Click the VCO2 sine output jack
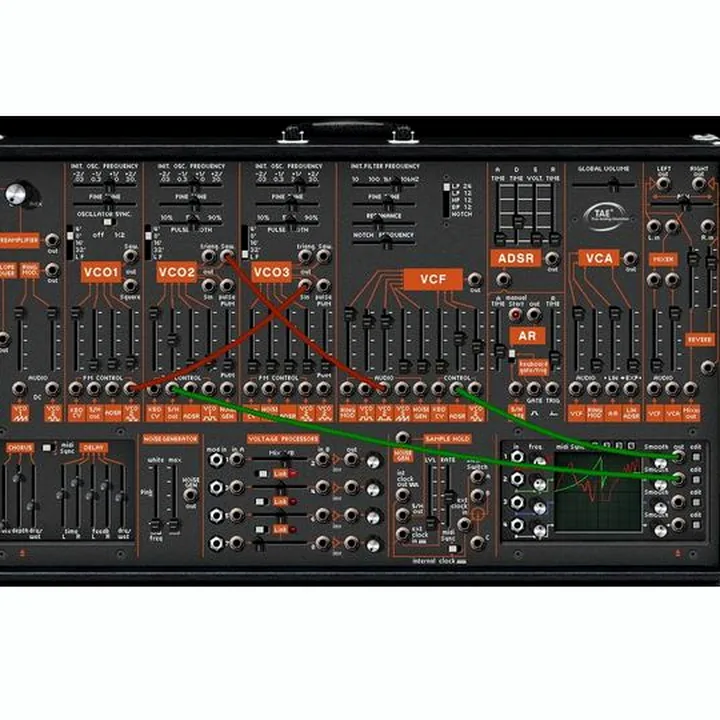720x720 pixels. click(209, 285)
